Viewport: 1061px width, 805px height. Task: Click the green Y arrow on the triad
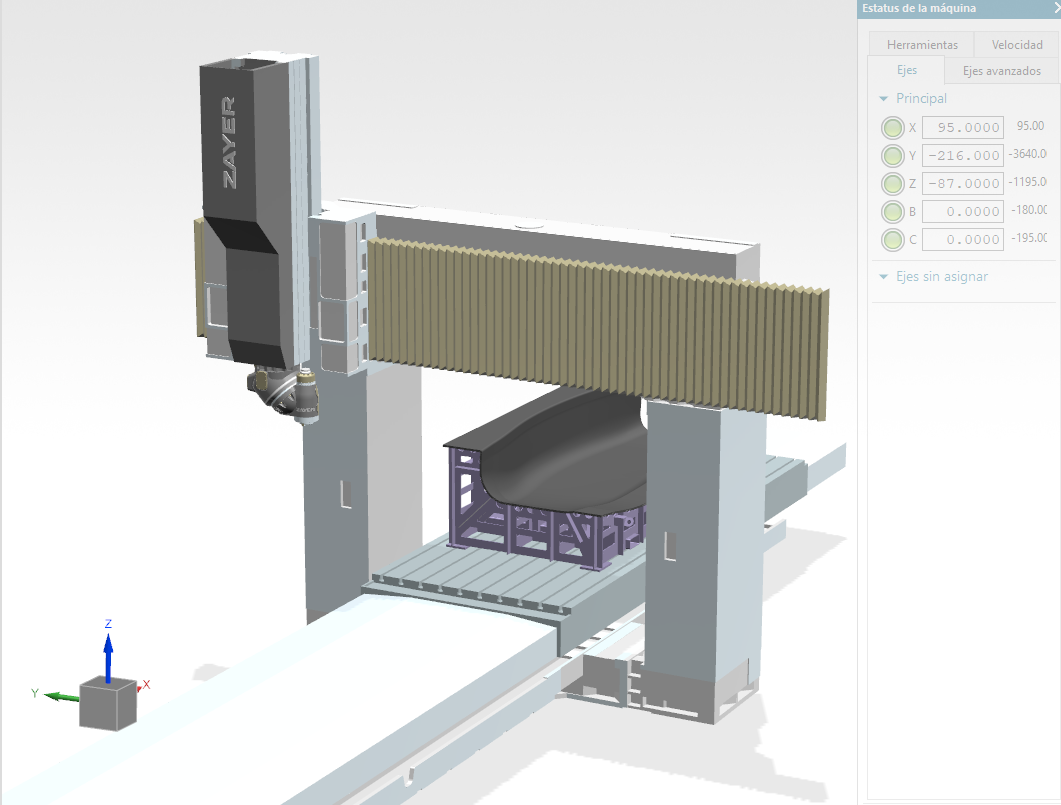coord(62,695)
